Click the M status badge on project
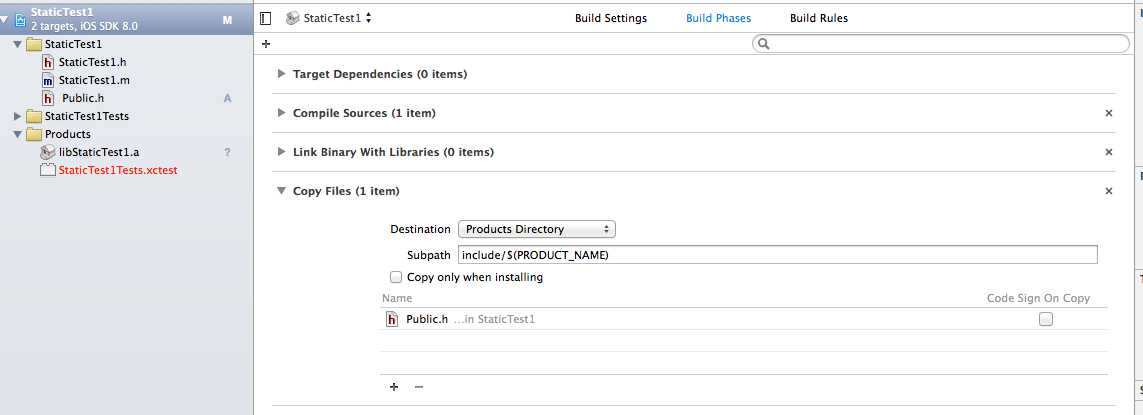1143x415 pixels. click(x=227, y=20)
